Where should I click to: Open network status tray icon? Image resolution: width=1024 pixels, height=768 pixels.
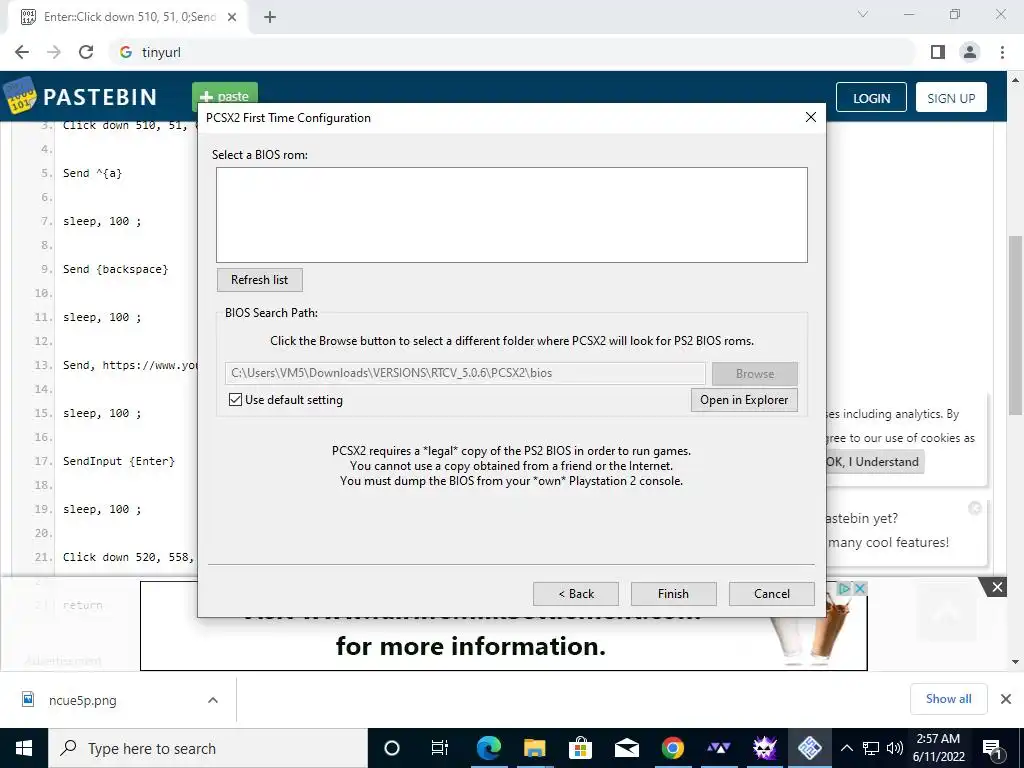tap(871, 748)
